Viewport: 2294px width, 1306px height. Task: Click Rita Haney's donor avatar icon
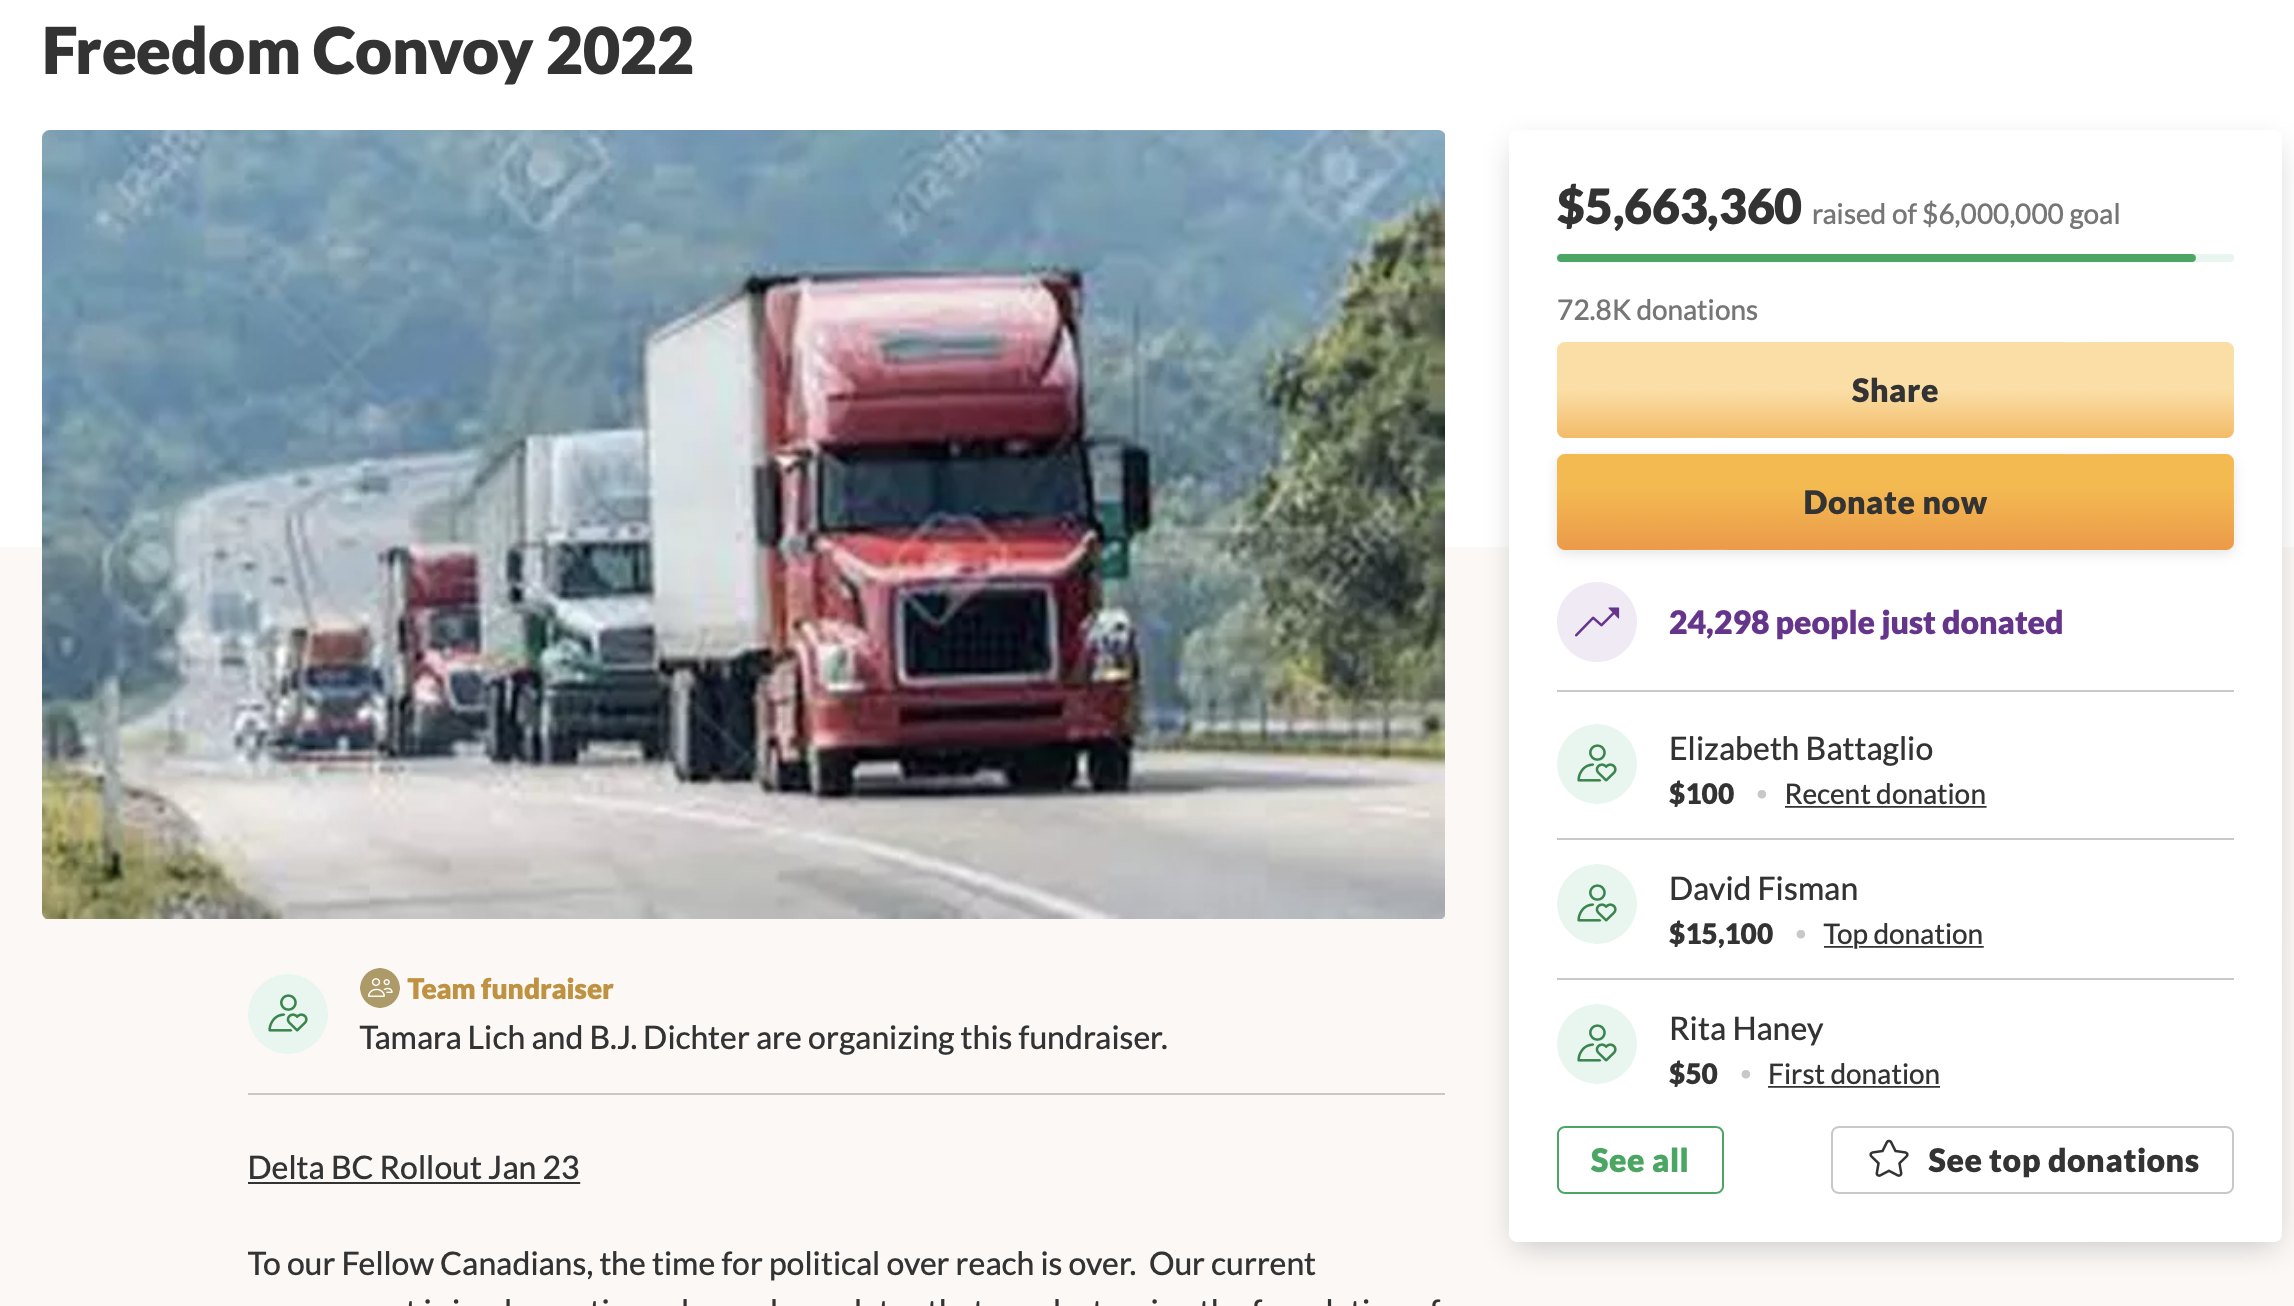pos(1597,1044)
